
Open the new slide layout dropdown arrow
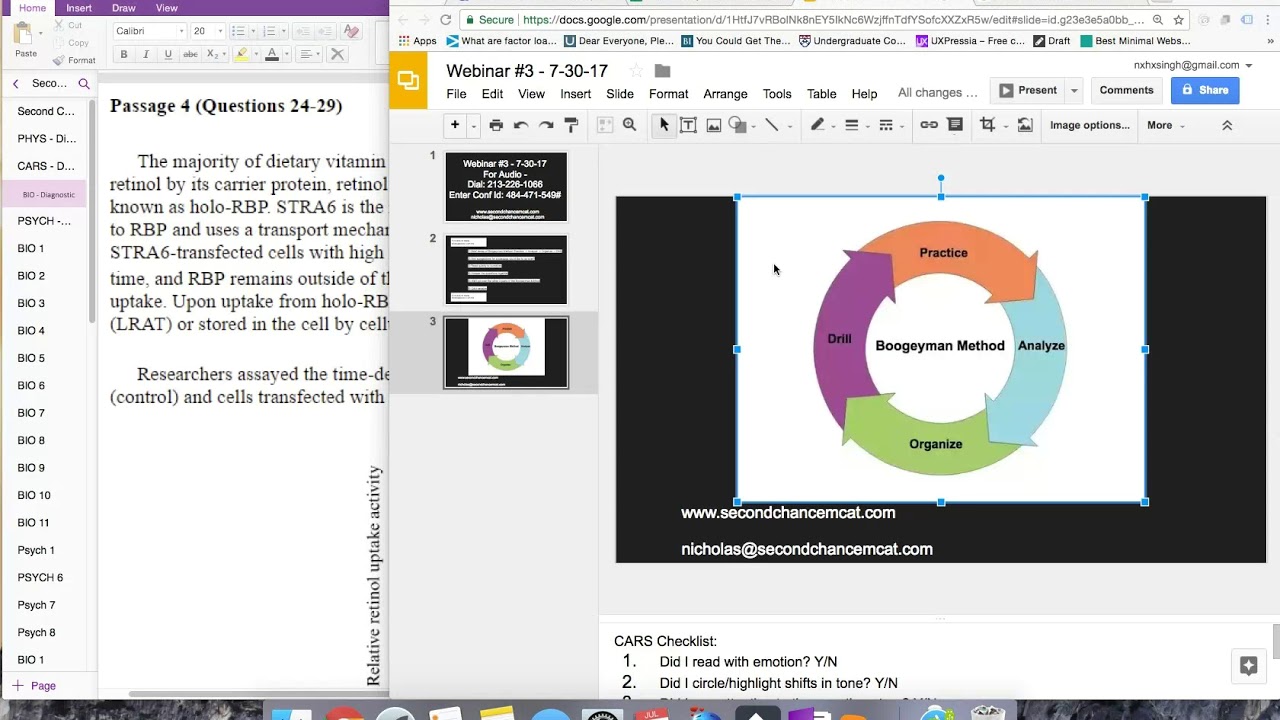pyautogui.click(x=473, y=126)
